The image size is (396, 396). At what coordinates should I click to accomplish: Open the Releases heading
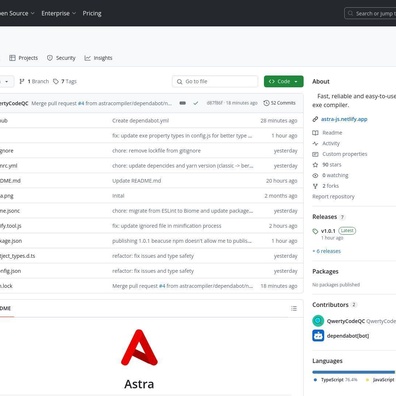tap(324, 217)
